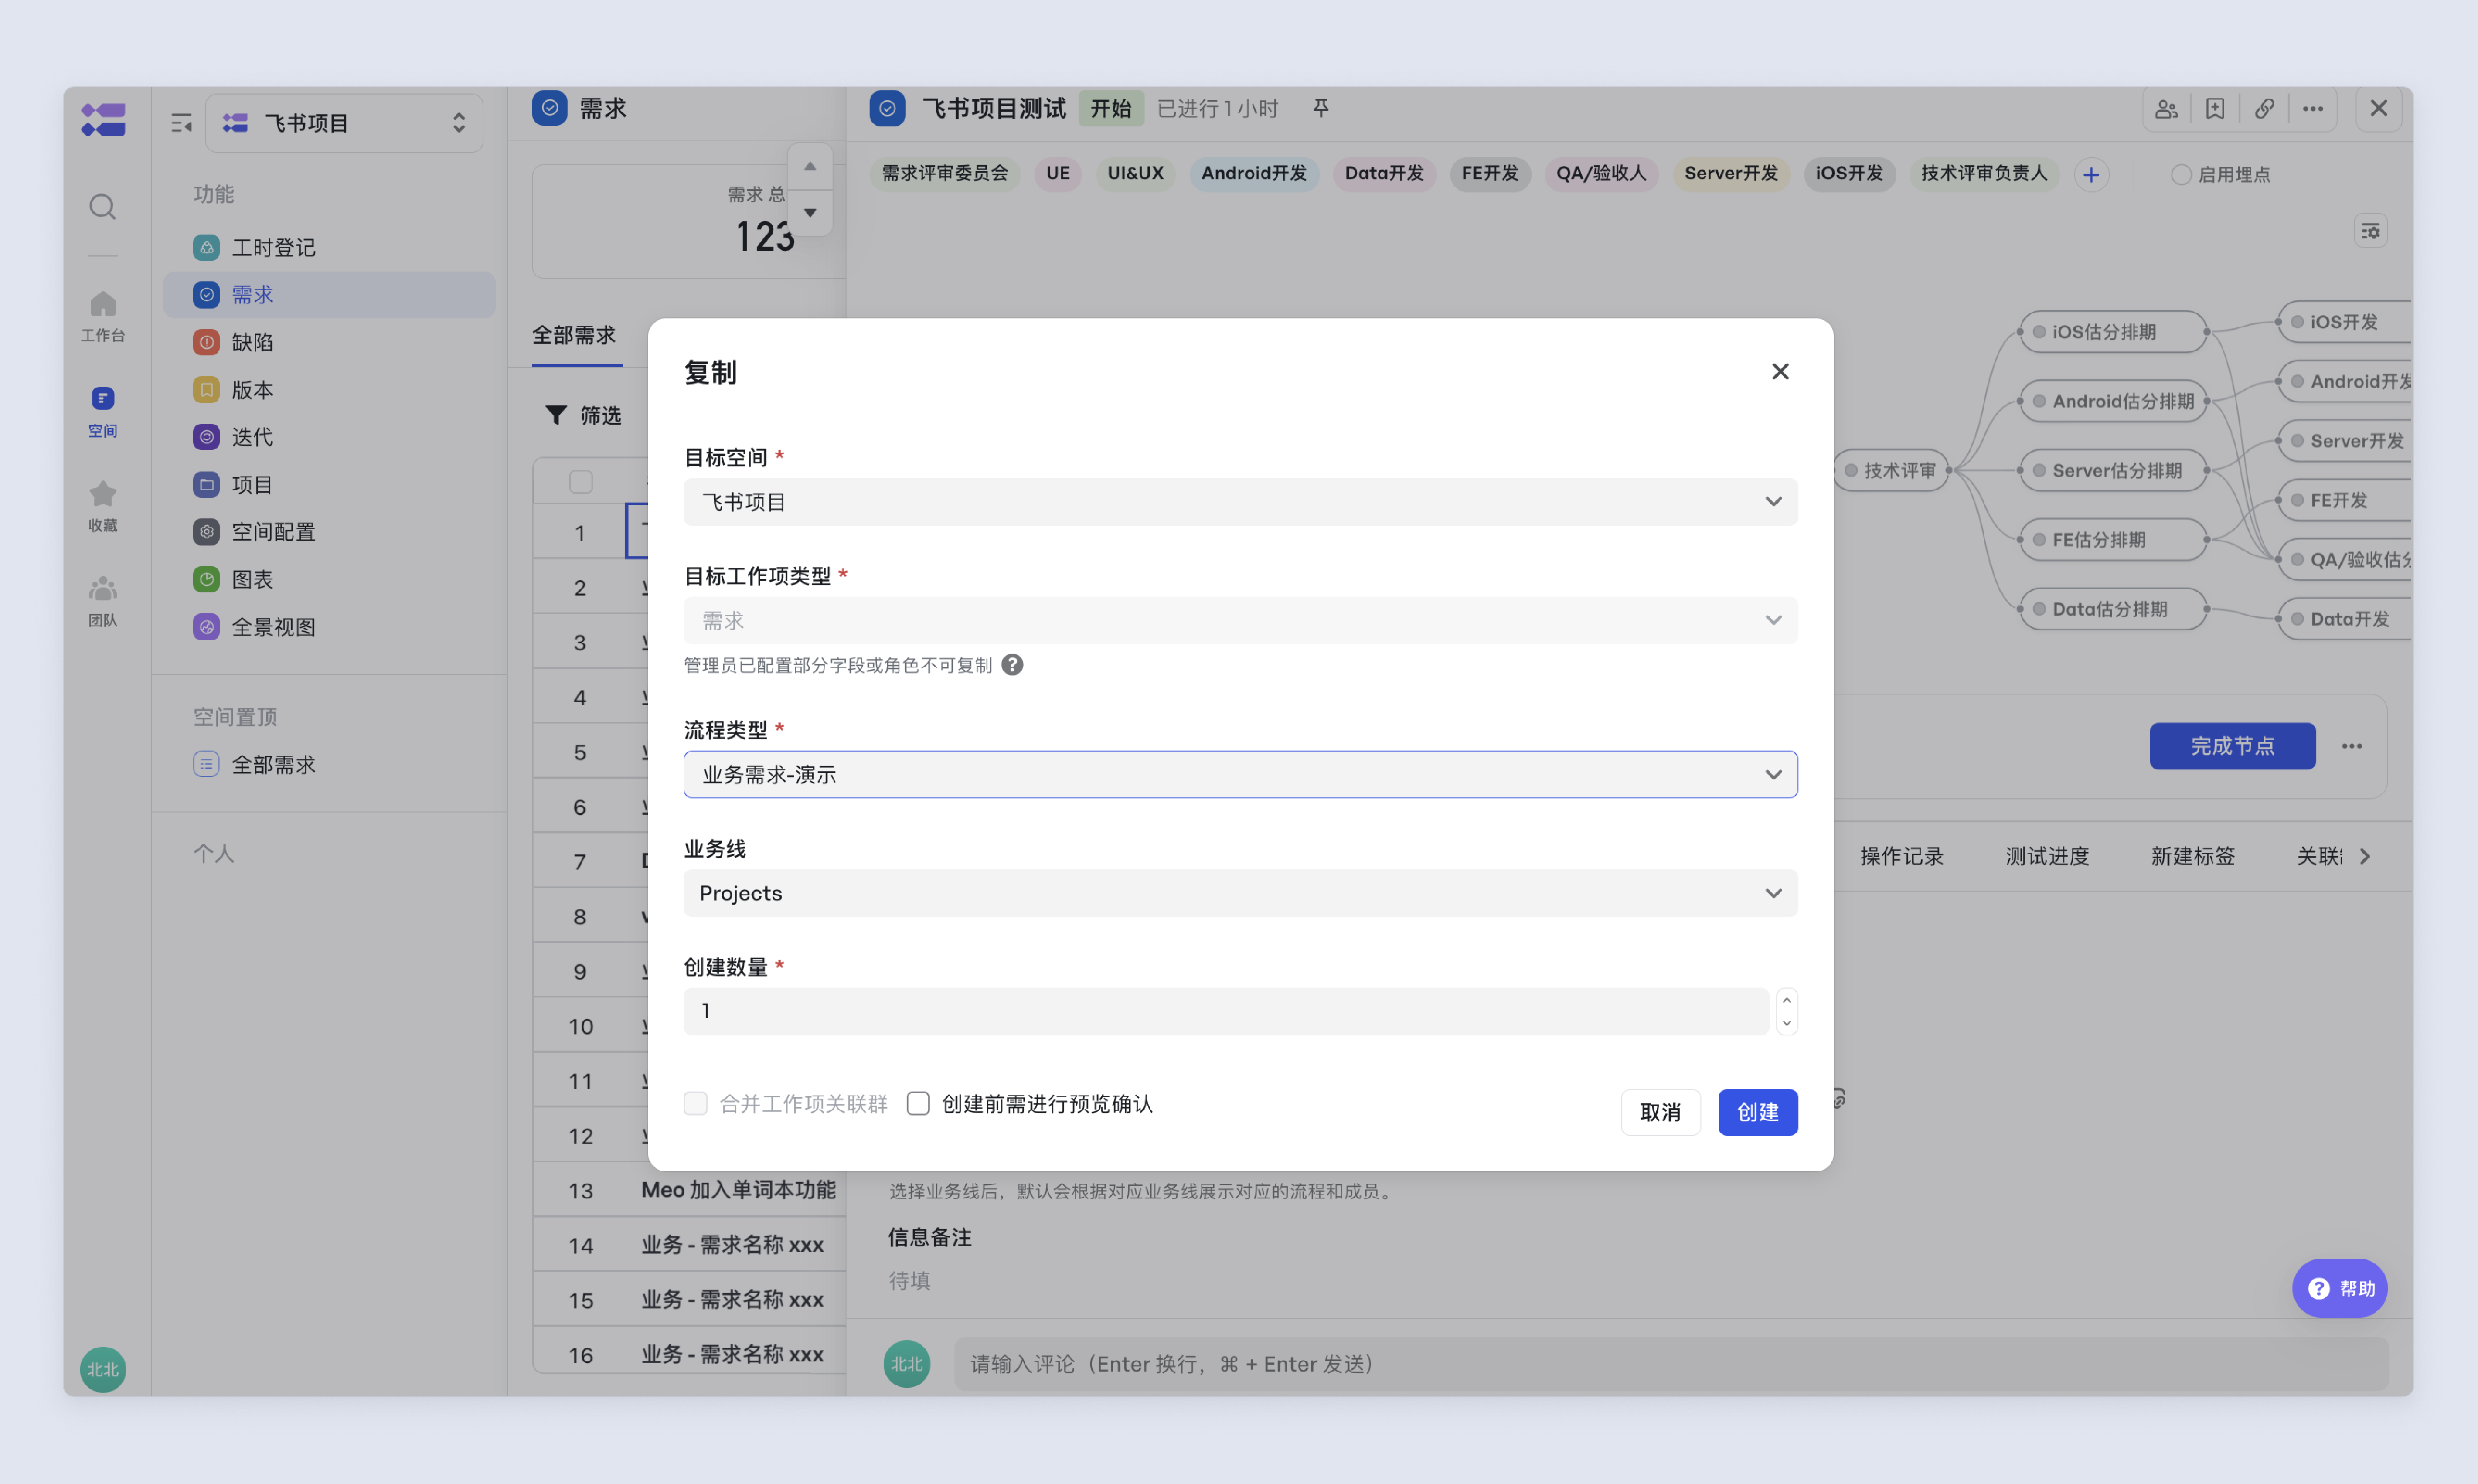Click the members icon in detail header

pyautogui.click(x=2166, y=109)
